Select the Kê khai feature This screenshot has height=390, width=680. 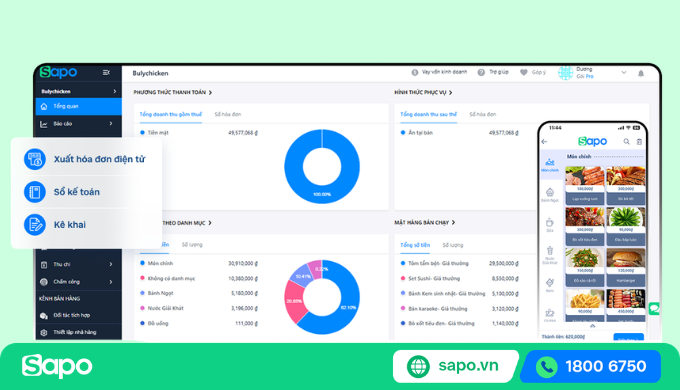(55, 225)
